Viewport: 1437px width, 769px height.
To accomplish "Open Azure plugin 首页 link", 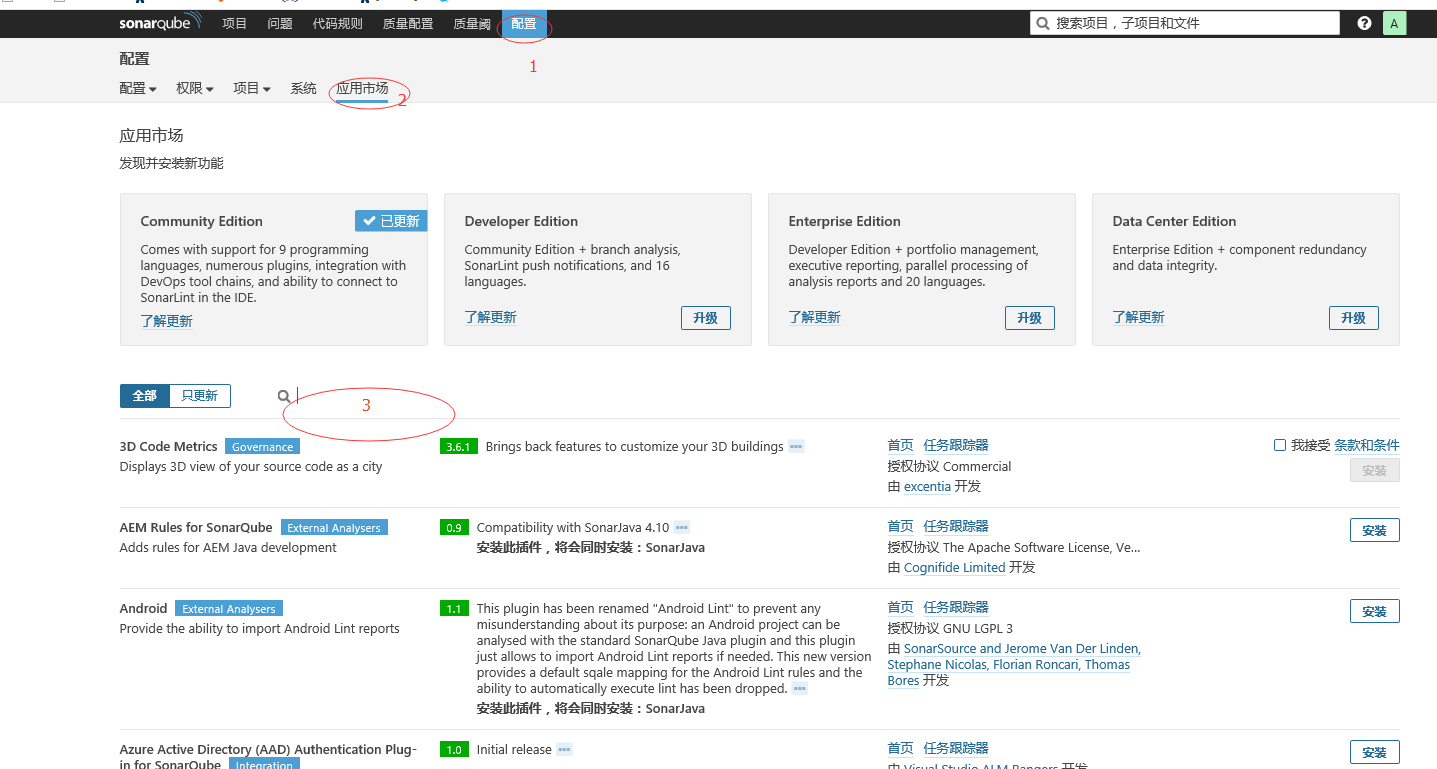I will [x=901, y=748].
